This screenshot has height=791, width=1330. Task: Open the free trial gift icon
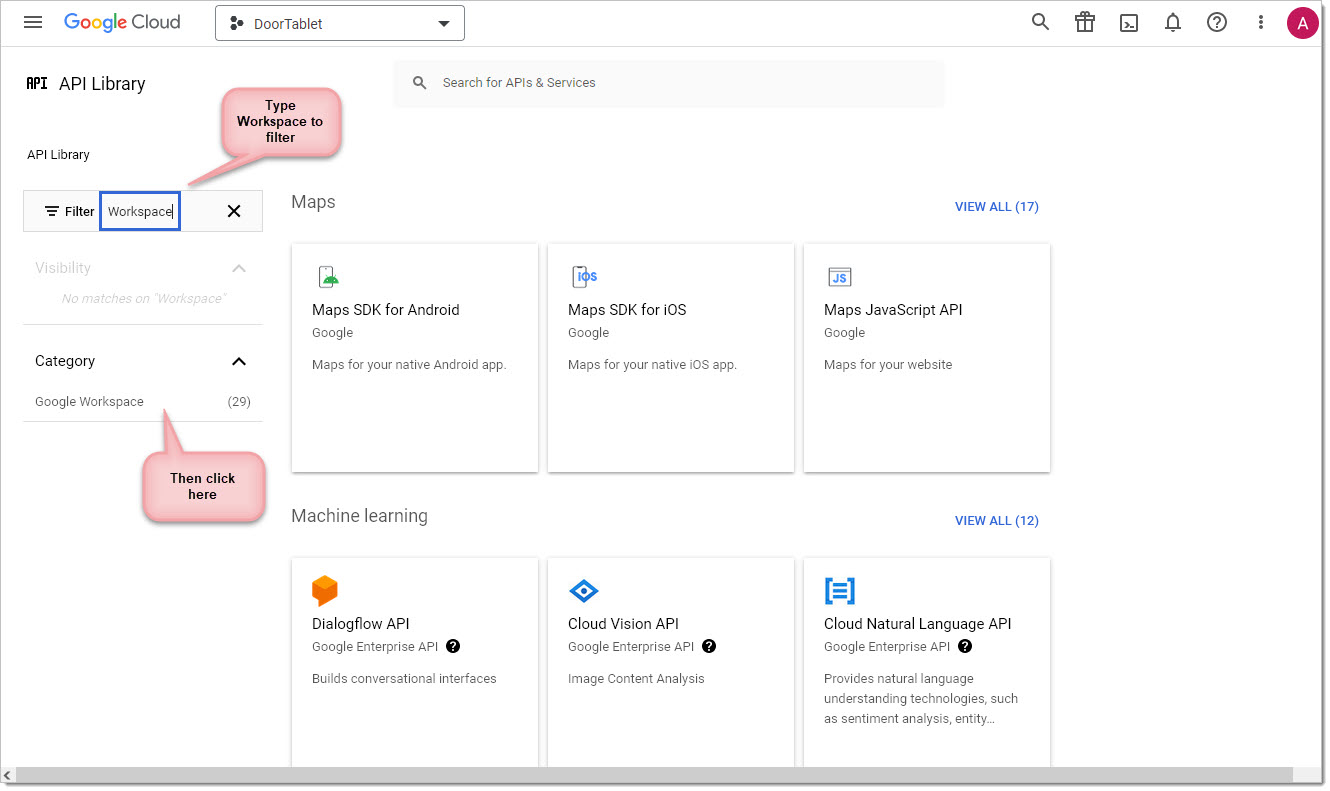(x=1085, y=22)
